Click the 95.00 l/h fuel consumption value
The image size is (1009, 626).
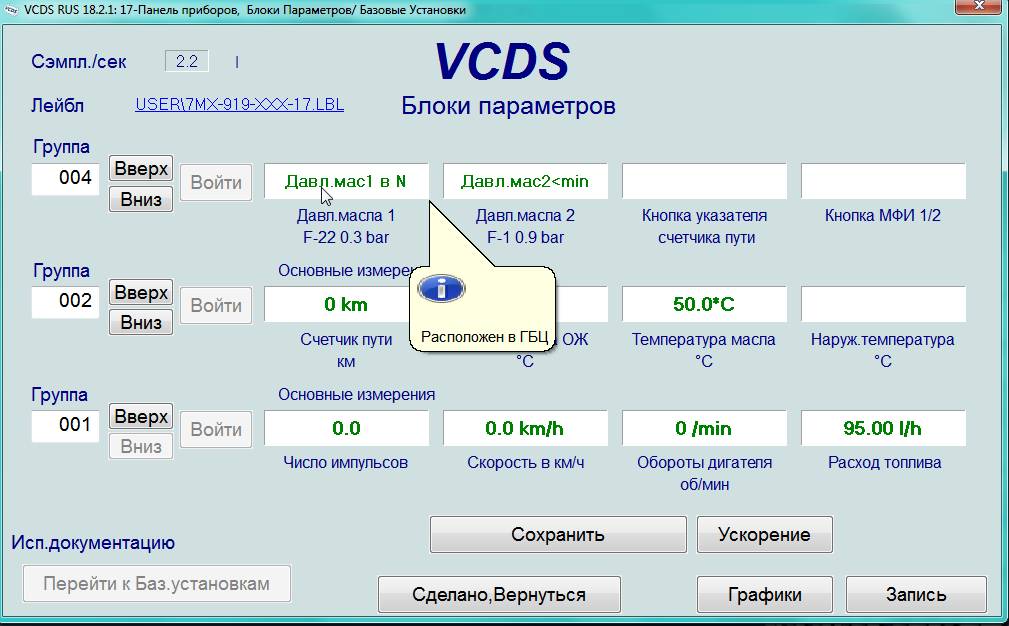pyautogui.click(x=883, y=428)
